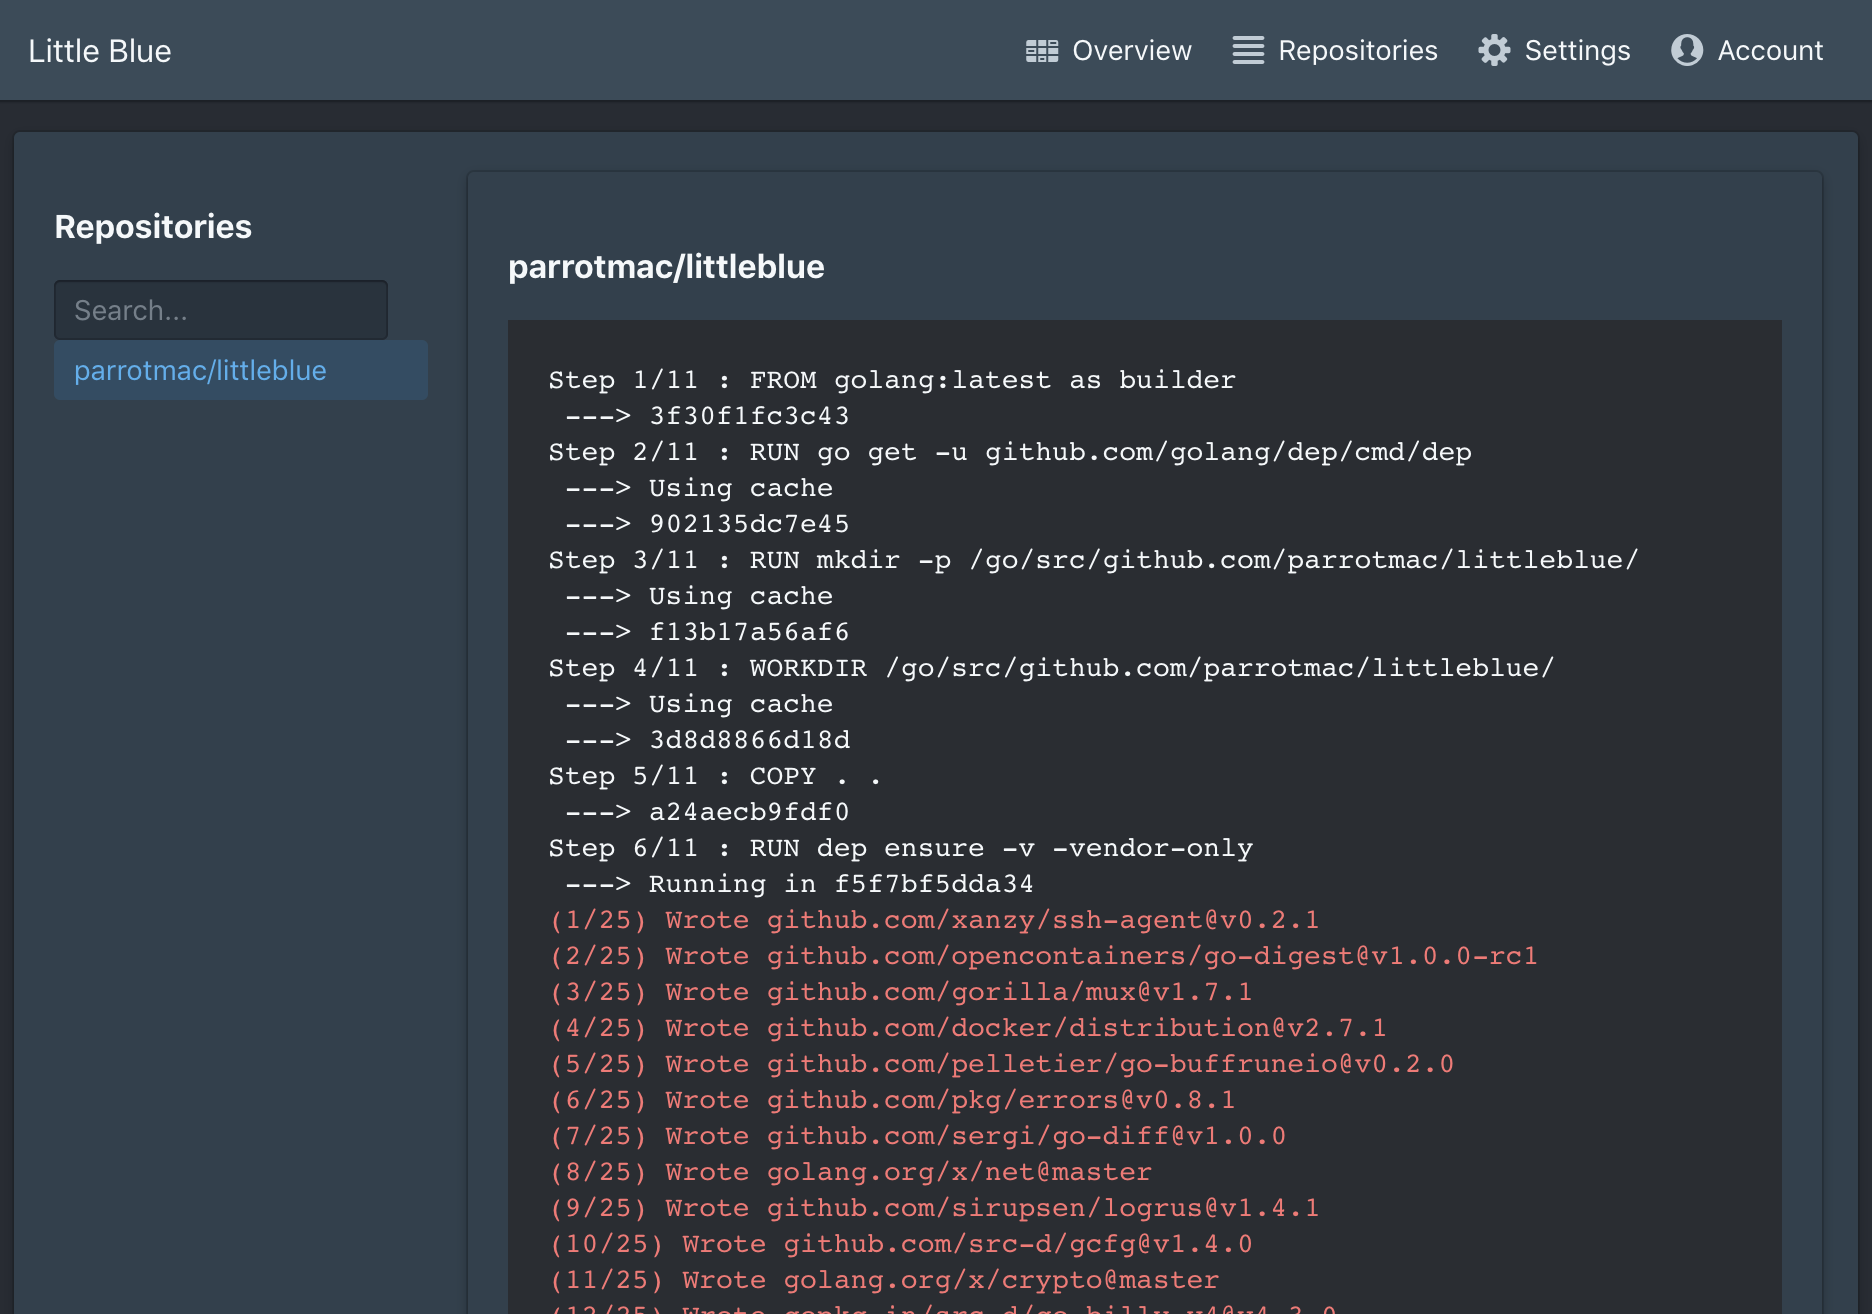Click the Repositories list icon
The width and height of the screenshot is (1872, 1314).
(1248, 51)
